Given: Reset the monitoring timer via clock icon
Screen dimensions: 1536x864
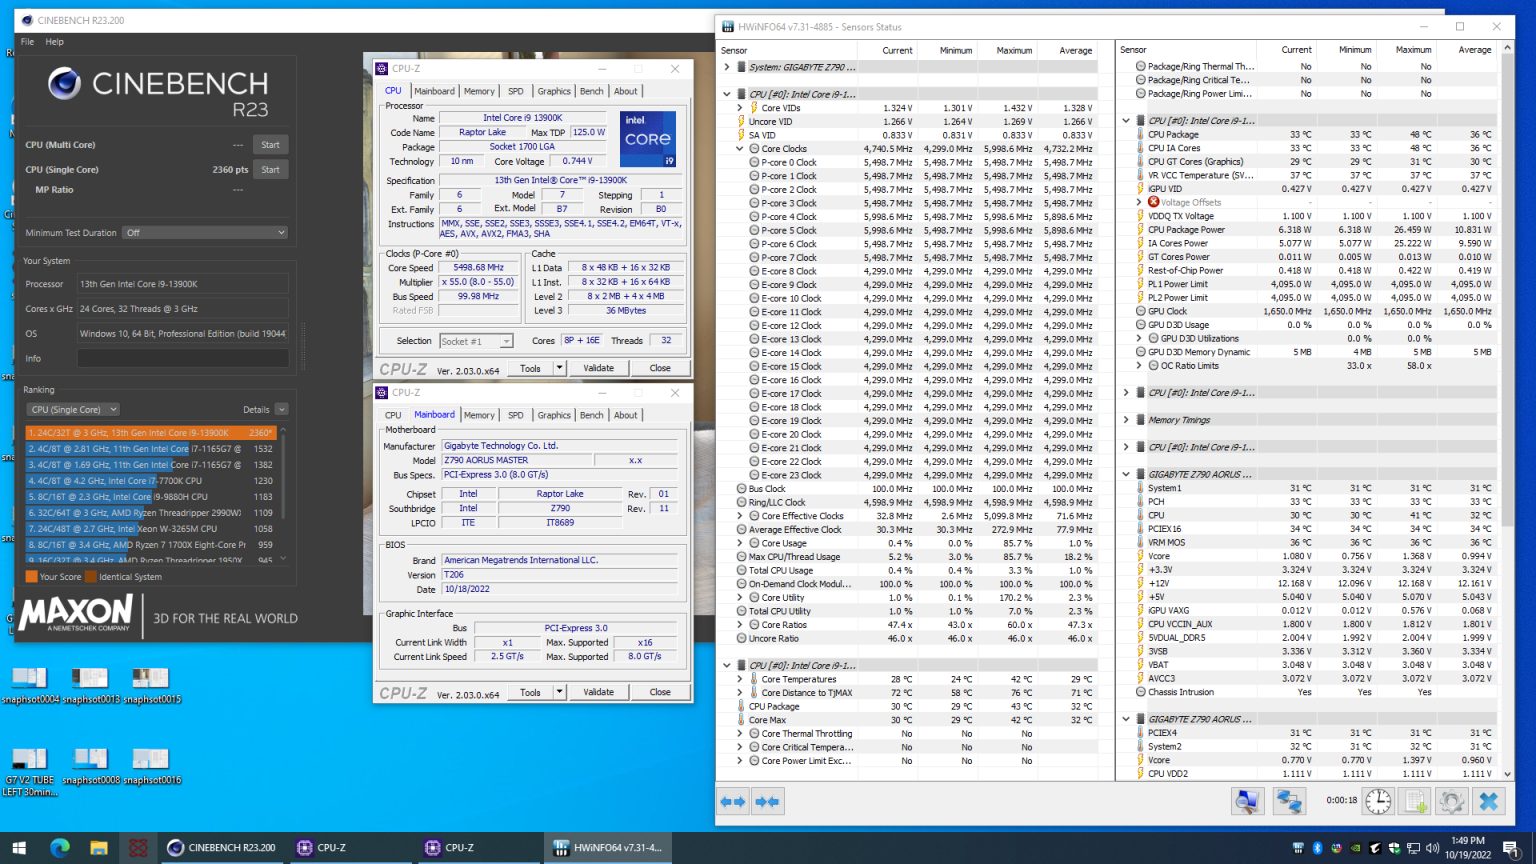Looking at the screenshot, I should [x=1378, y=802].
